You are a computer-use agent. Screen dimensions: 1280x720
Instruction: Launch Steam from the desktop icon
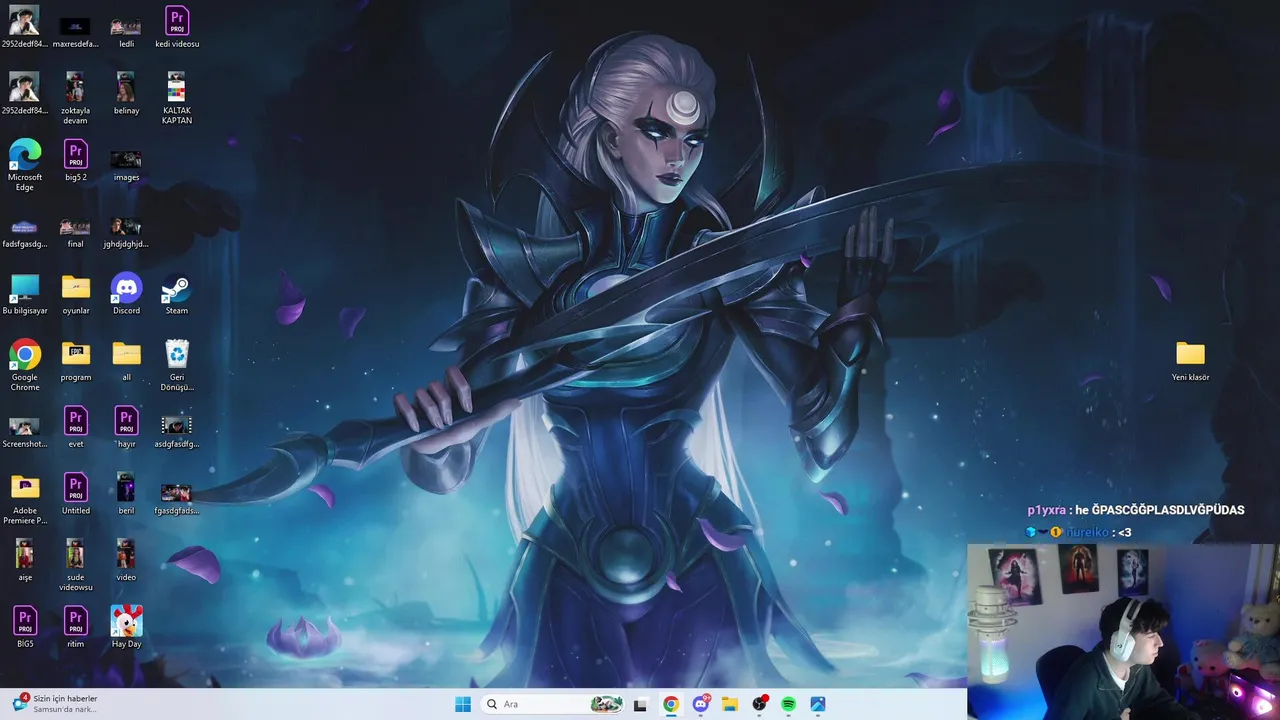pyautogui.click(x=176, y=294)
